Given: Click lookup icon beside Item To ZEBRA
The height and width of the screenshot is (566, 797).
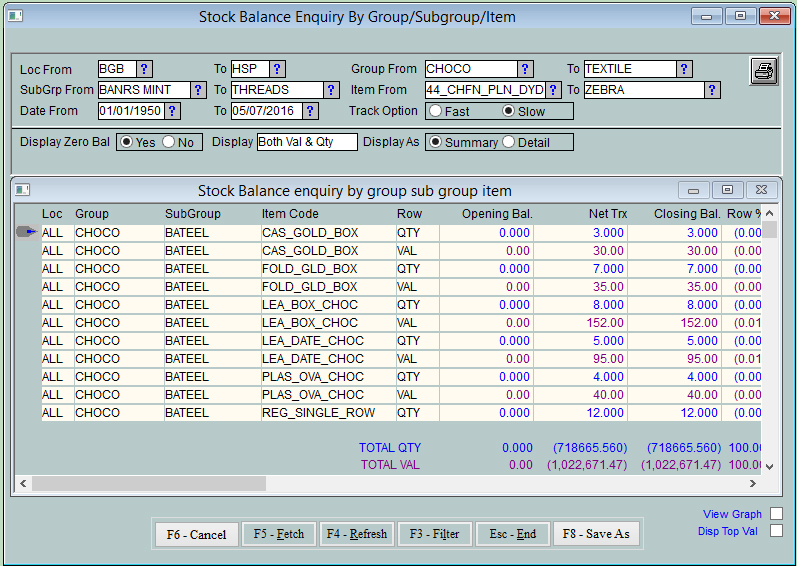Looking at the screenshot, I should tap(711, 90).
